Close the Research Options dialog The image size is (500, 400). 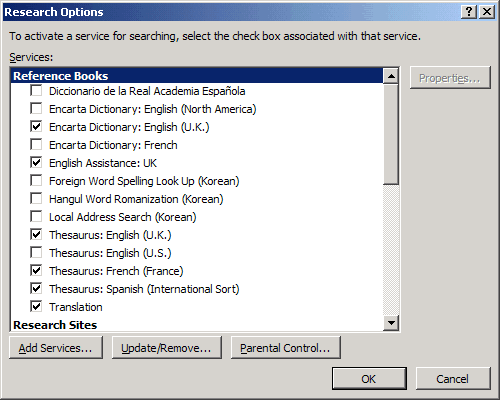tap(487, 12)
